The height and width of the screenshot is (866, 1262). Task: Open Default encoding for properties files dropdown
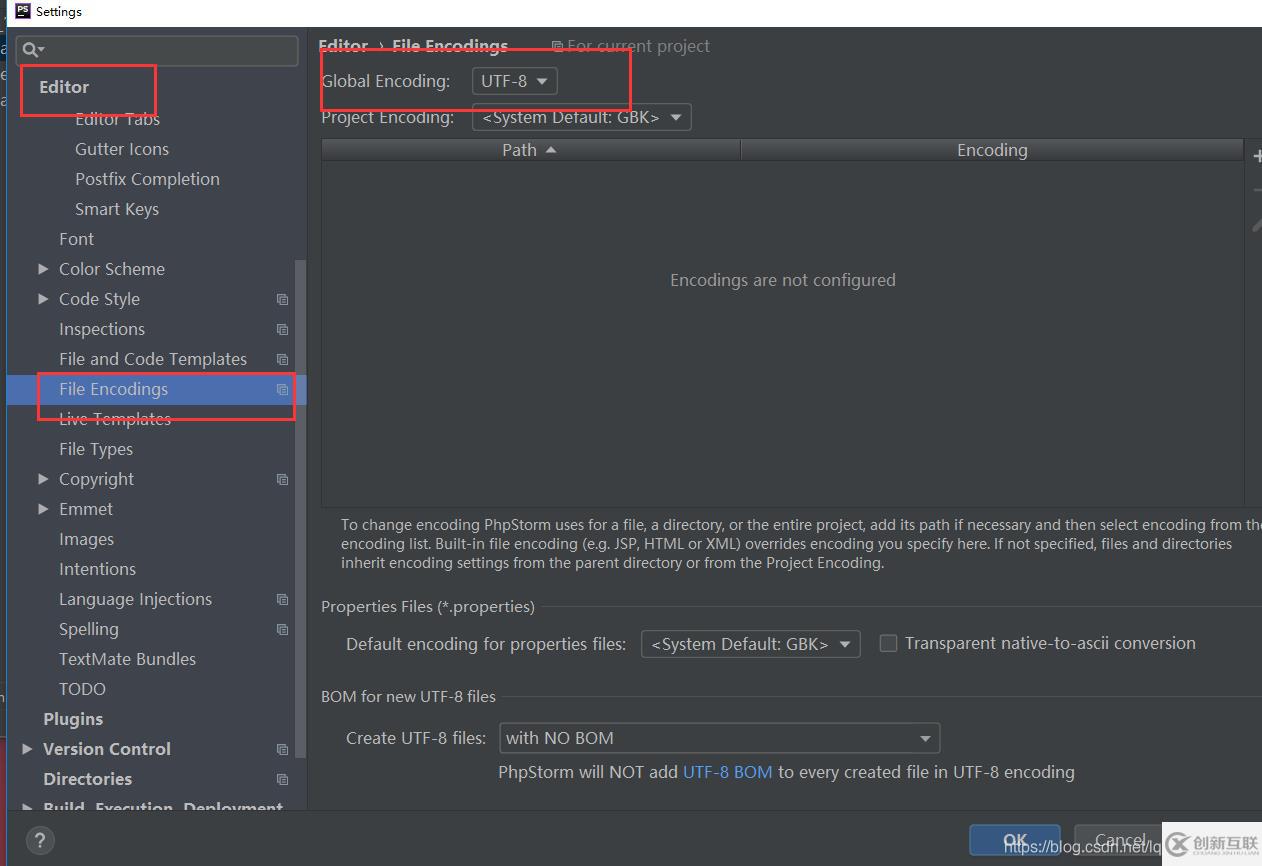(x=750, y=644)
